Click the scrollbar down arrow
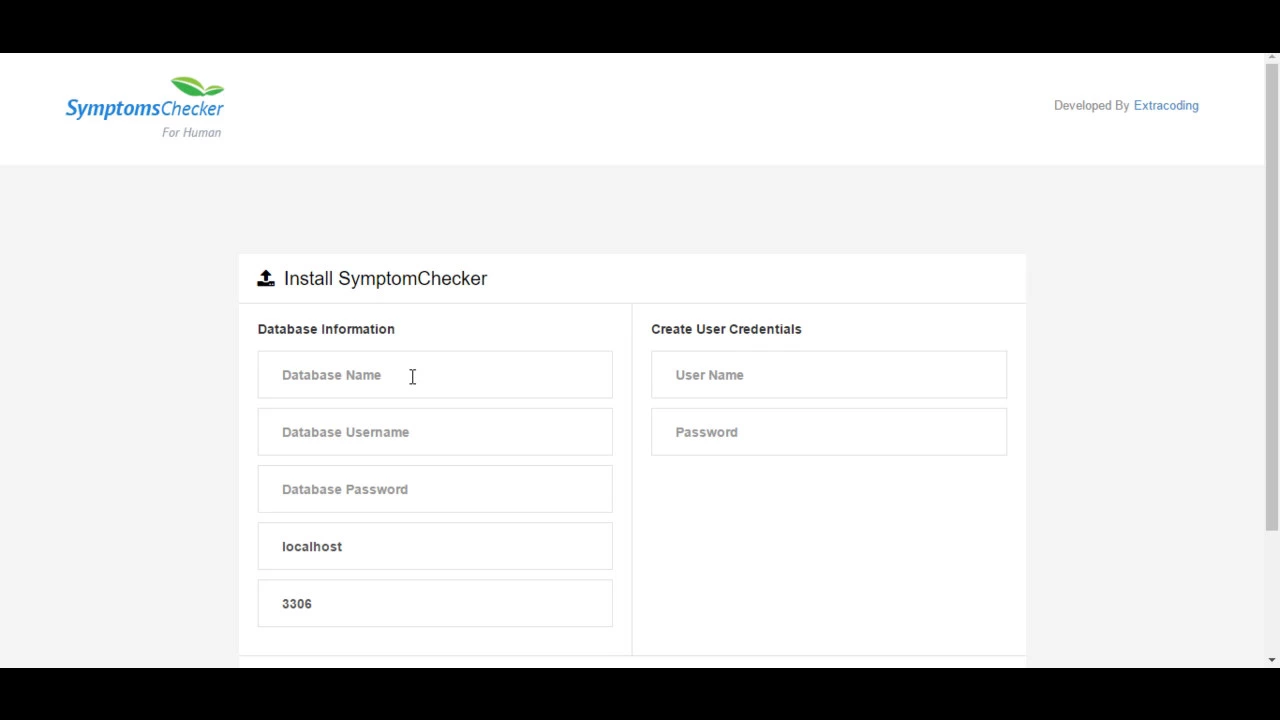This screenshot has height=720, width=1280. (1272, 660)
